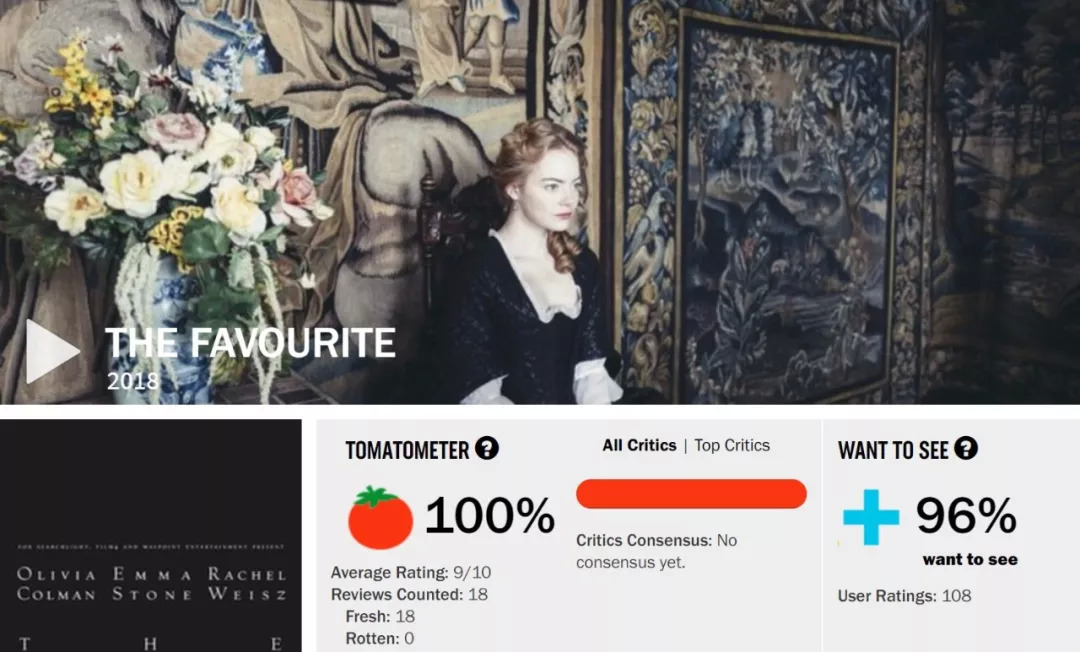Click the blue plus want-to-see icon

click(871, 516)
